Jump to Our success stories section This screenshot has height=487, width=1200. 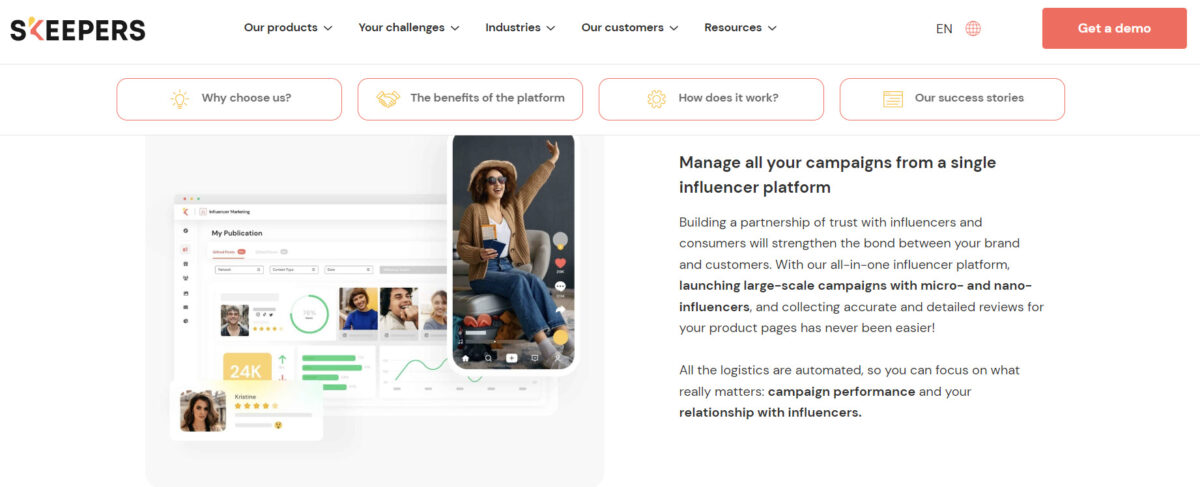(952, 99)
